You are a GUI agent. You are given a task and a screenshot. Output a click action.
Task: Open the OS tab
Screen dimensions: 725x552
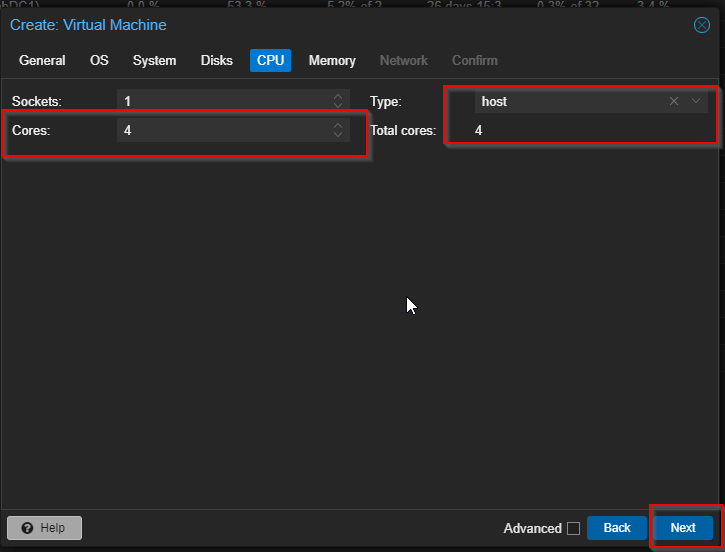(x=99, y=61)
